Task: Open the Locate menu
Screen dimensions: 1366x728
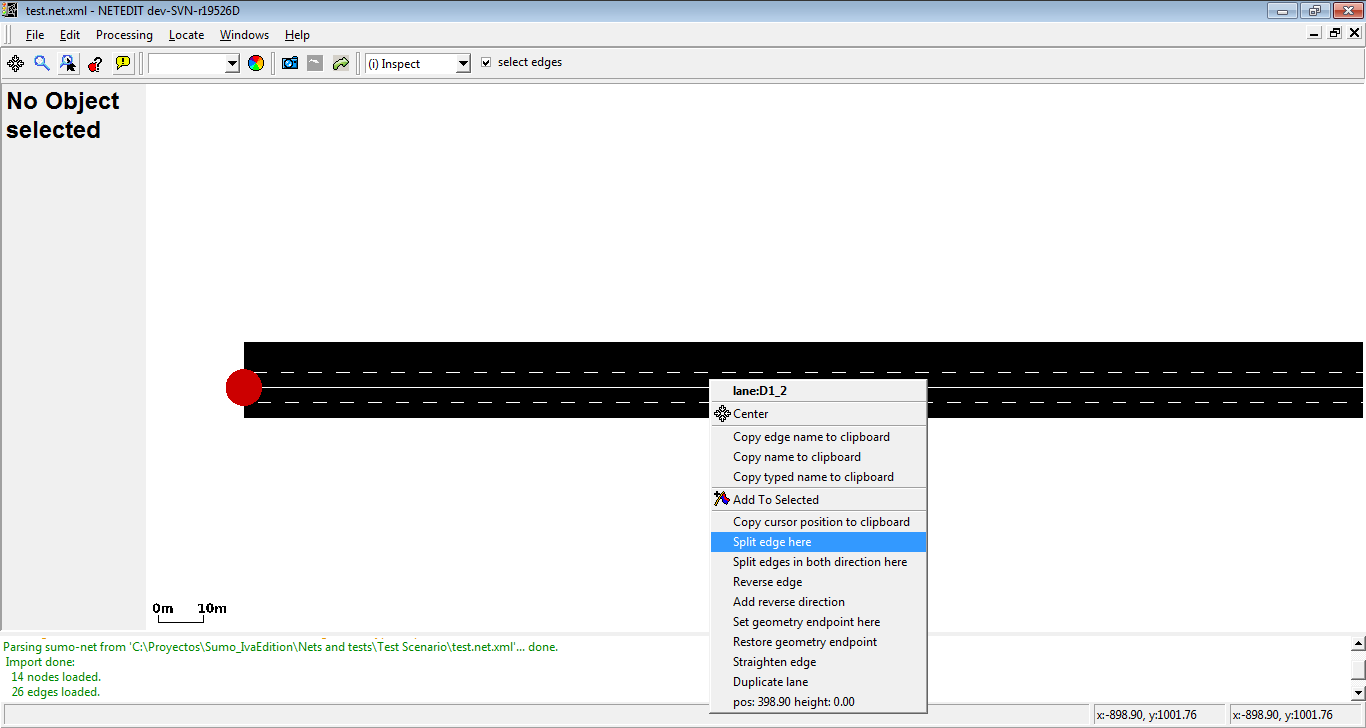Action: (186, 35)
